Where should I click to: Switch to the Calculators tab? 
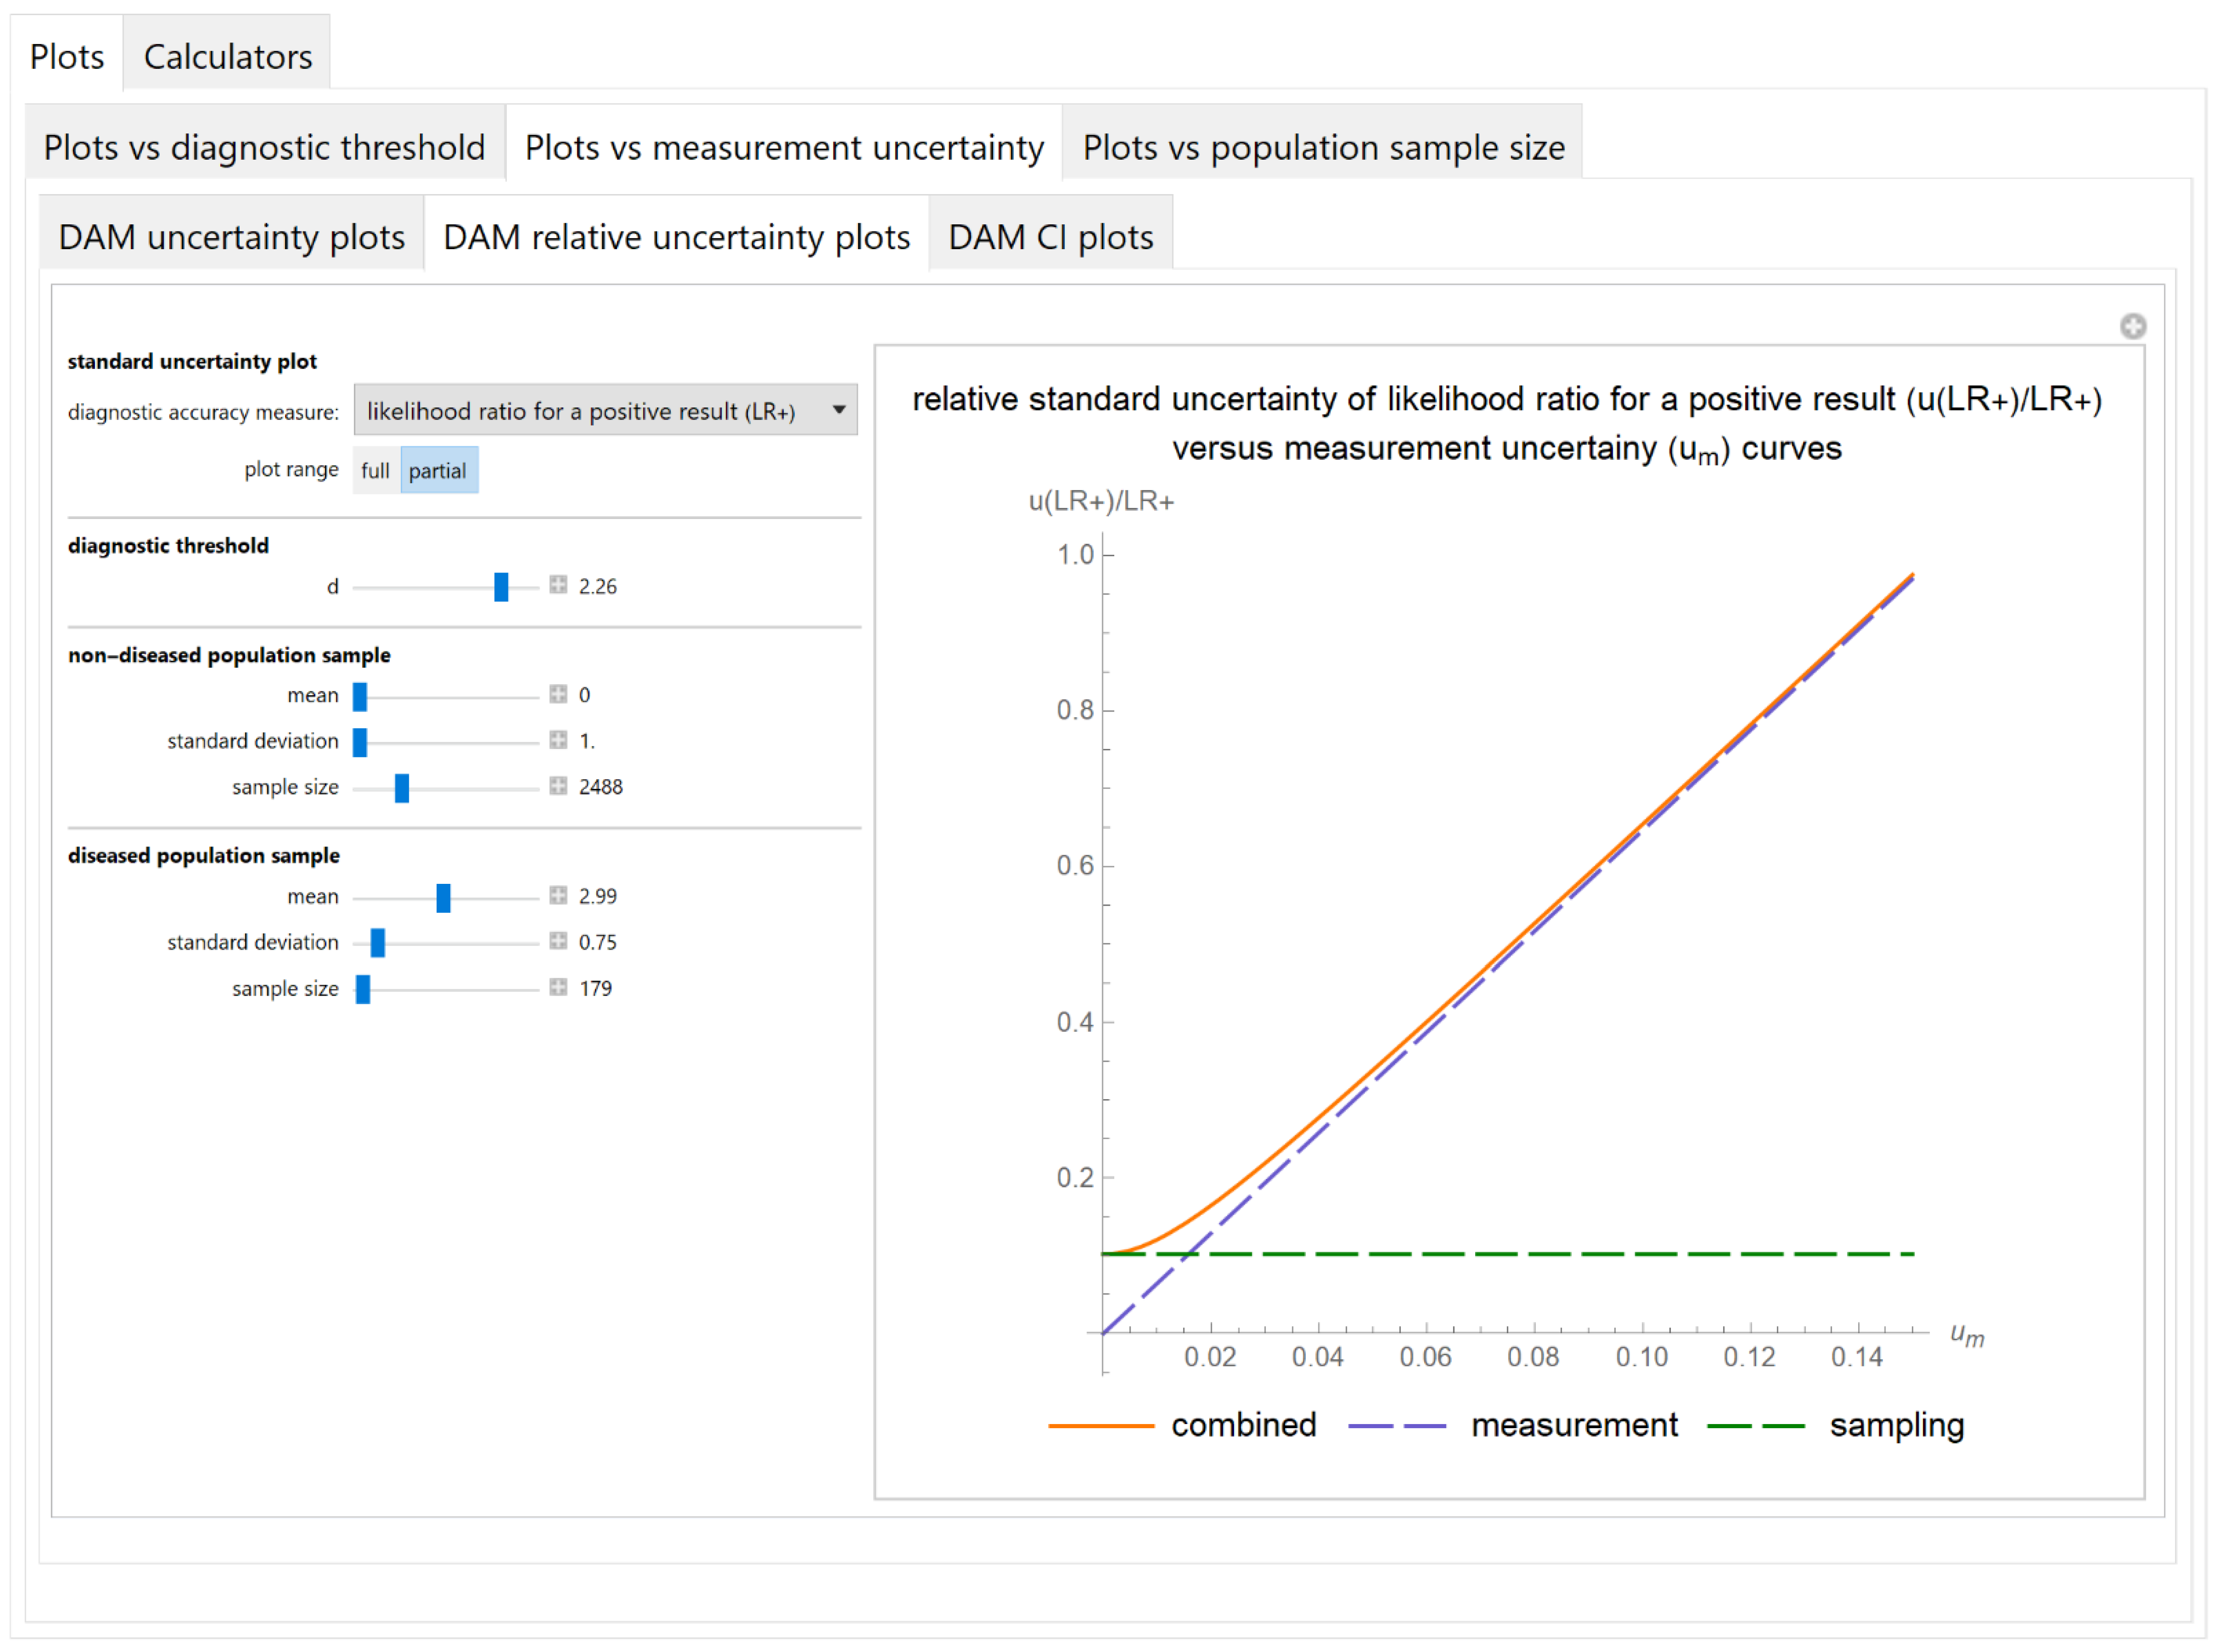(227, 56)
